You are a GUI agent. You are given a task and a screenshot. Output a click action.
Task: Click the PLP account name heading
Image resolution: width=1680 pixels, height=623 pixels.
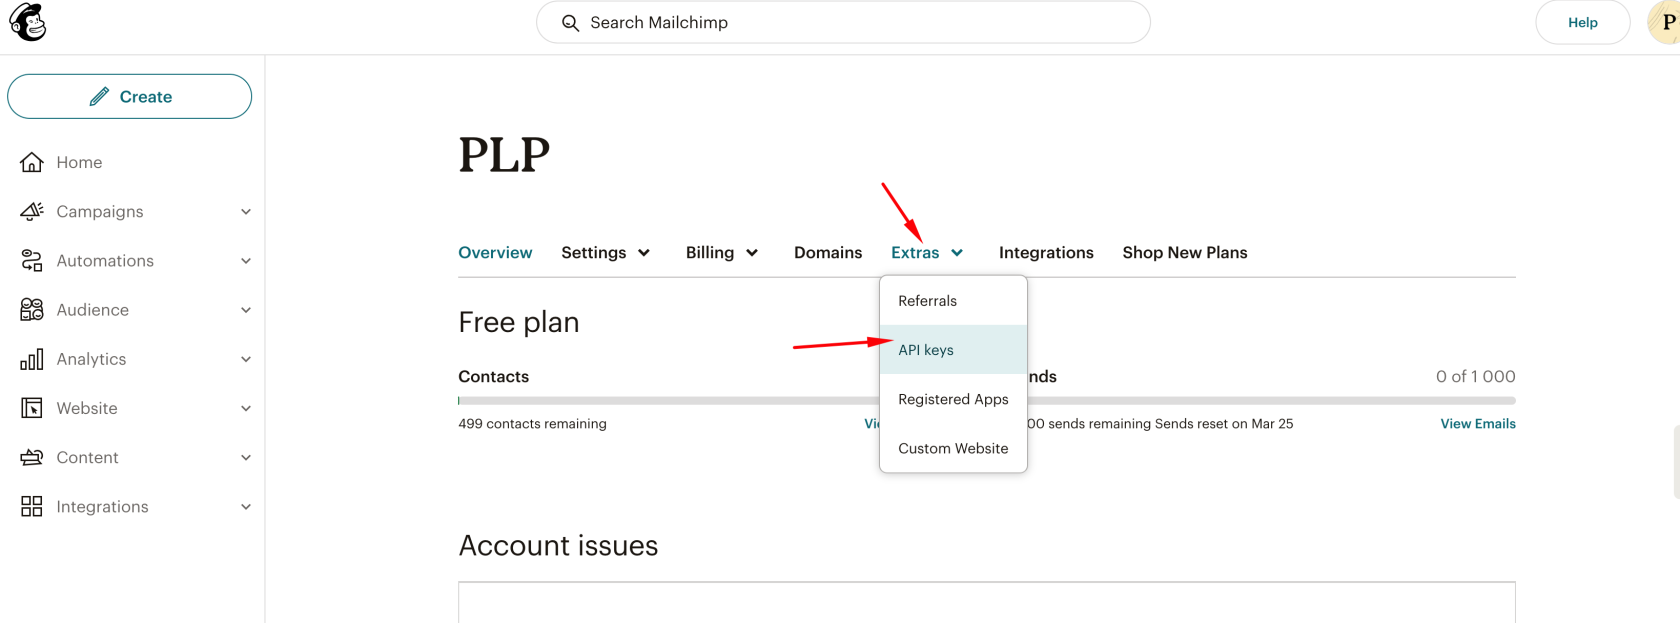click(504, 155)
